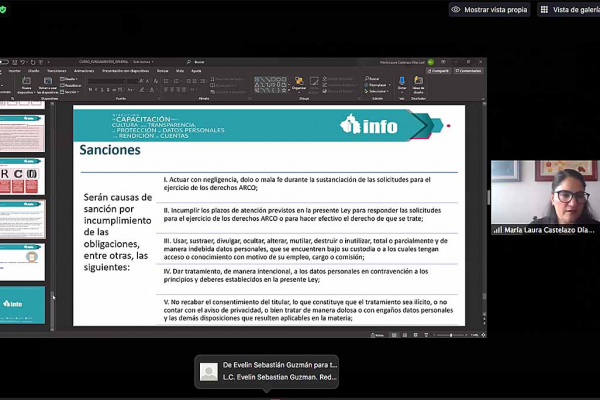Open Solo lectura dropdown beside file name
This screenshot has width=600, height=400.
pyautogui.click(x=143, y=62)
